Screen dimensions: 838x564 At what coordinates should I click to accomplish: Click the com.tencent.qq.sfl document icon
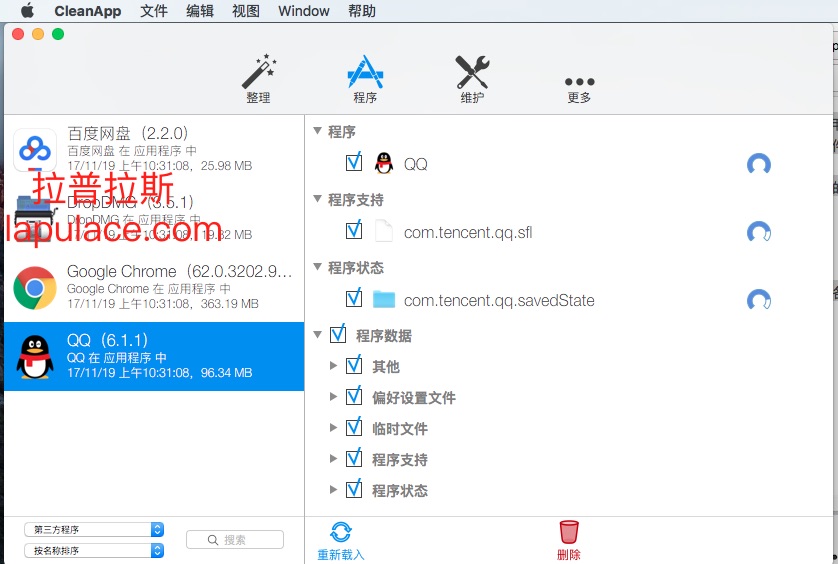point(383,231)
